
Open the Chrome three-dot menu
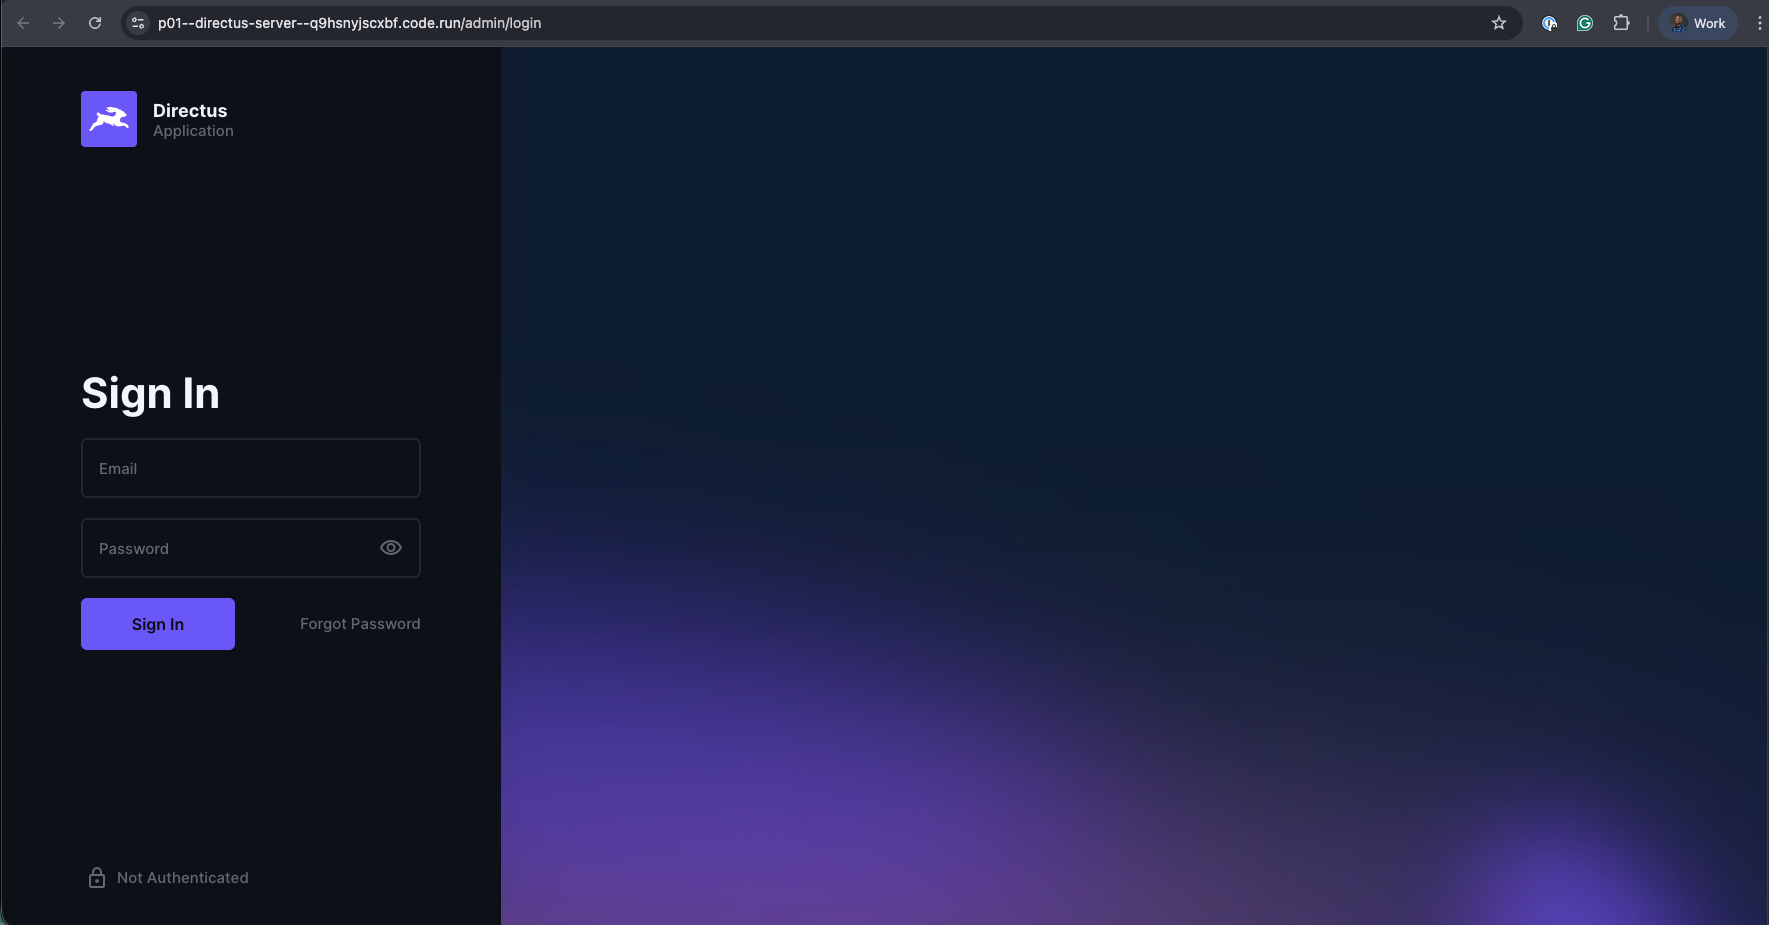[1759, 22]
